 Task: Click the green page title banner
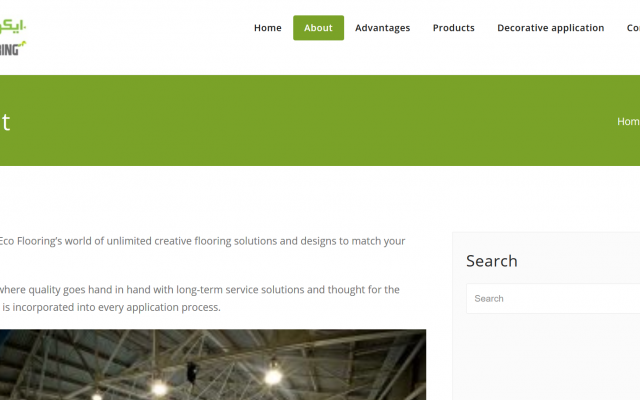pos(320,120)
